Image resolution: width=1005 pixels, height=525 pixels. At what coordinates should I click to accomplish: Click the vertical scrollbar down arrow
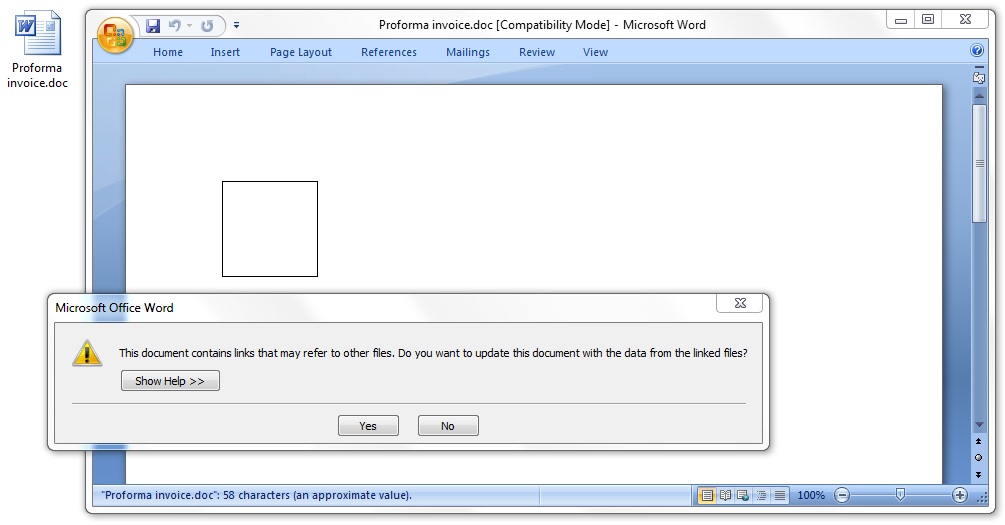click(x=979, y=425)
